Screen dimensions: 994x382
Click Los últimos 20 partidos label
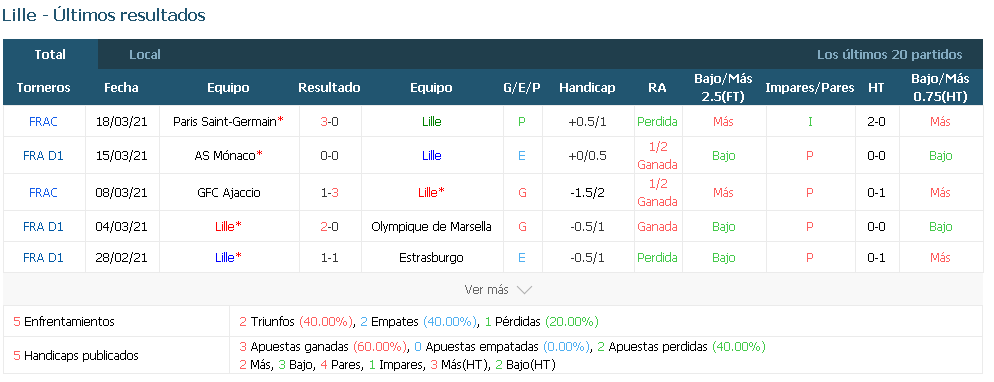point(889,54)
